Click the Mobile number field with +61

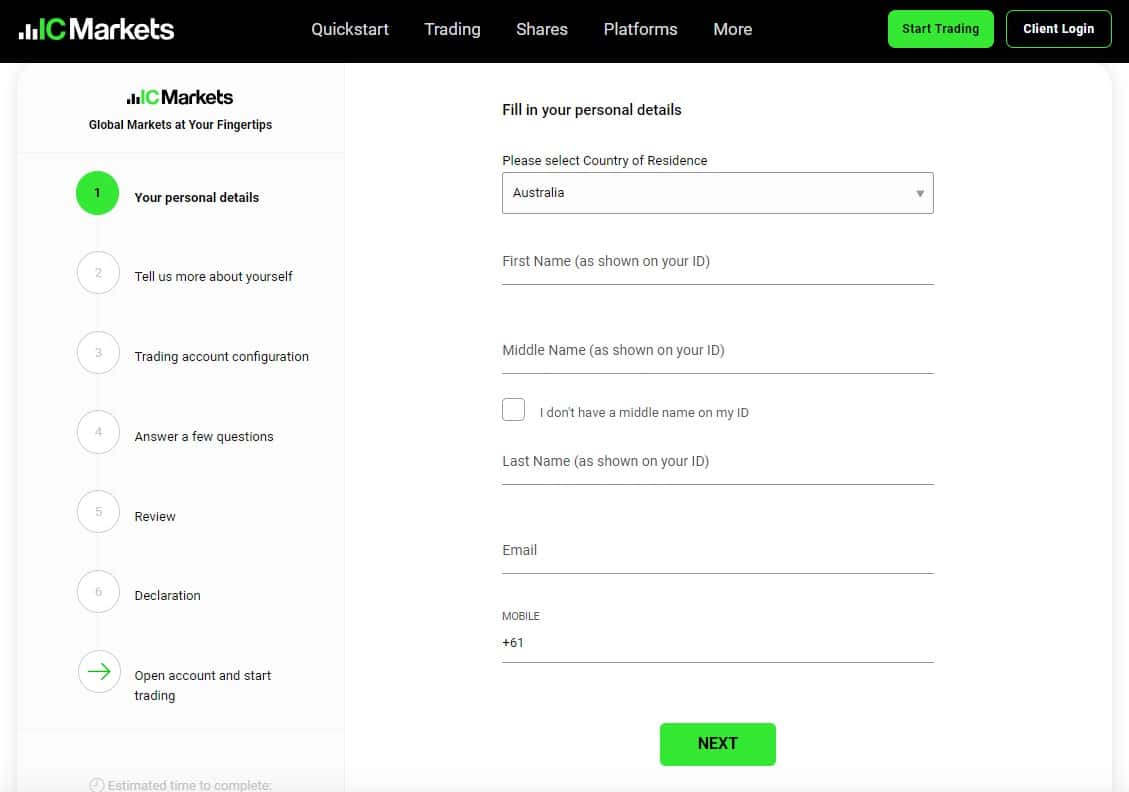[718, 642]
